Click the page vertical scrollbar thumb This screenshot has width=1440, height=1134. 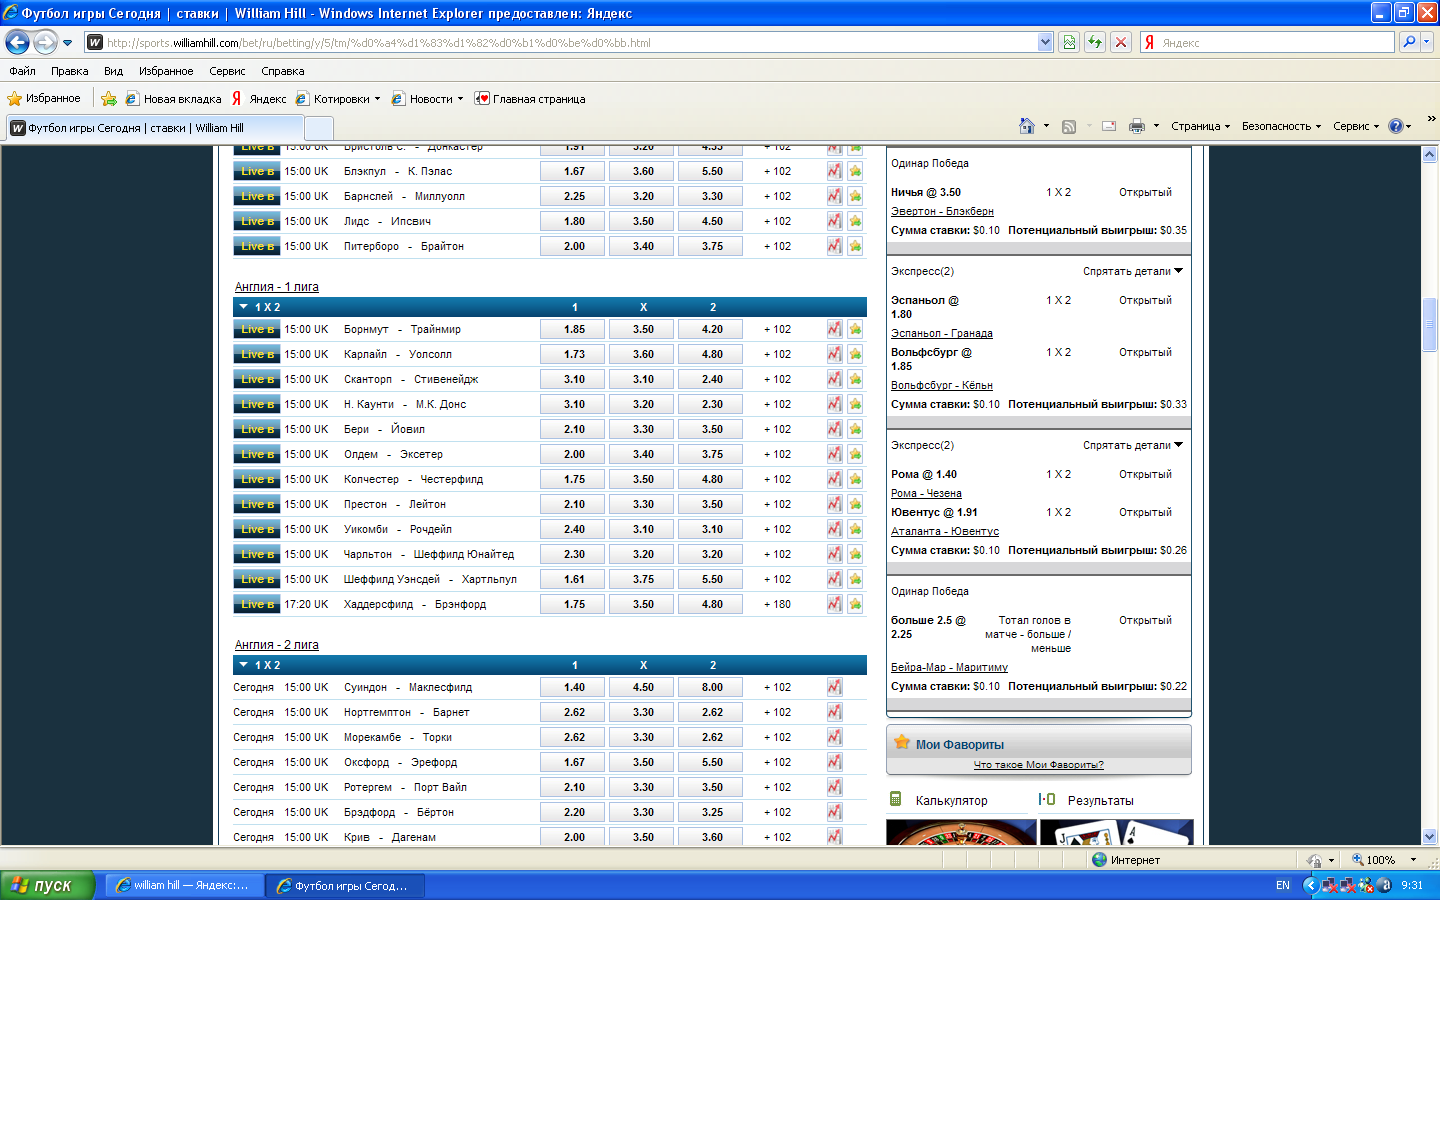[x=1429, y=324]
